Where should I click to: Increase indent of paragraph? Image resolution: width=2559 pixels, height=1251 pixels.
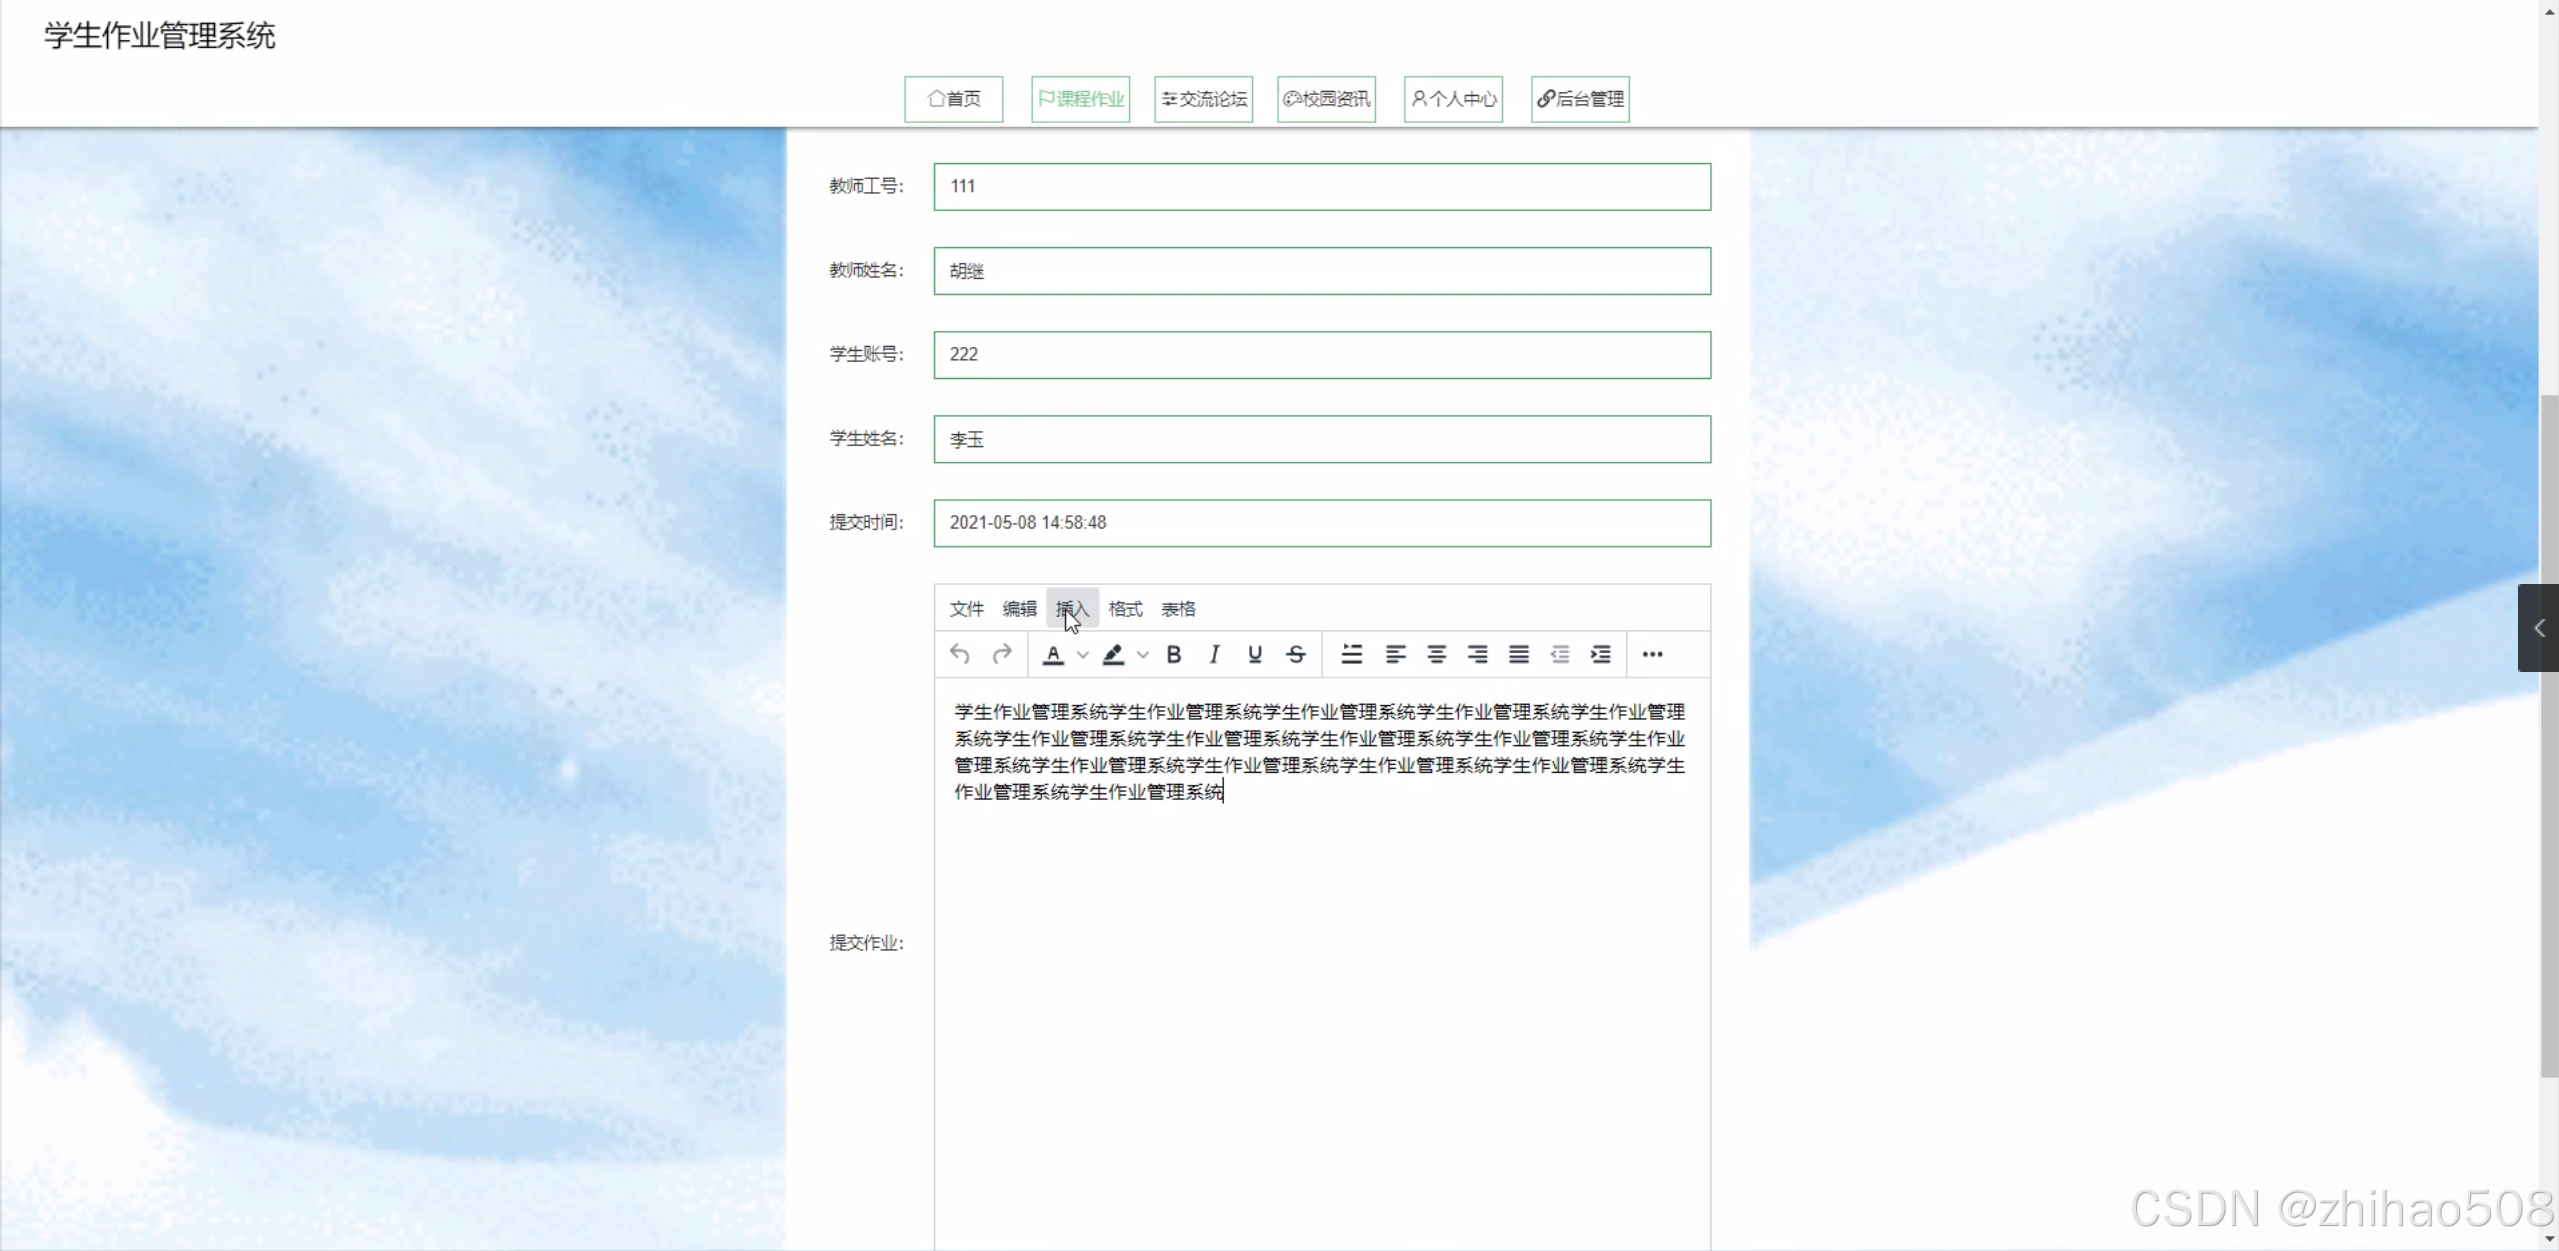pos(1600,654)
